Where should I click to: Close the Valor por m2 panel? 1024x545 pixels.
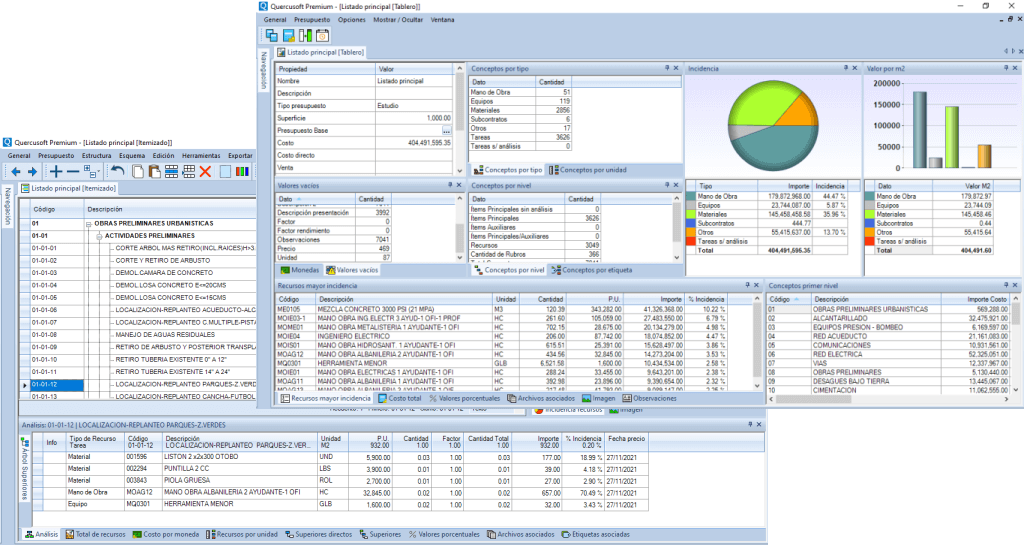pos(1014,68)
